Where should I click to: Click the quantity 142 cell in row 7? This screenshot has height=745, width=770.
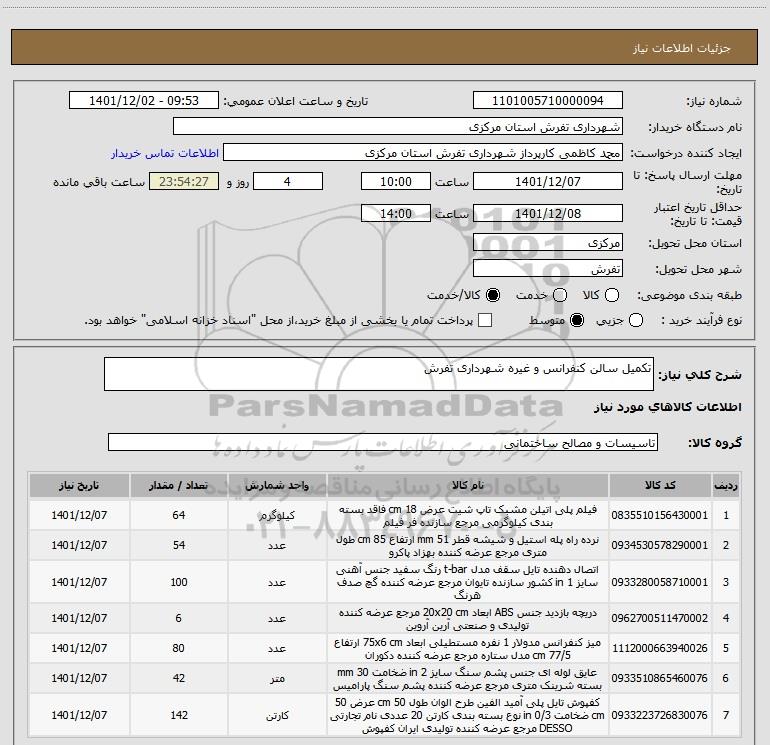pyautogui.click(x=179, y=715)
